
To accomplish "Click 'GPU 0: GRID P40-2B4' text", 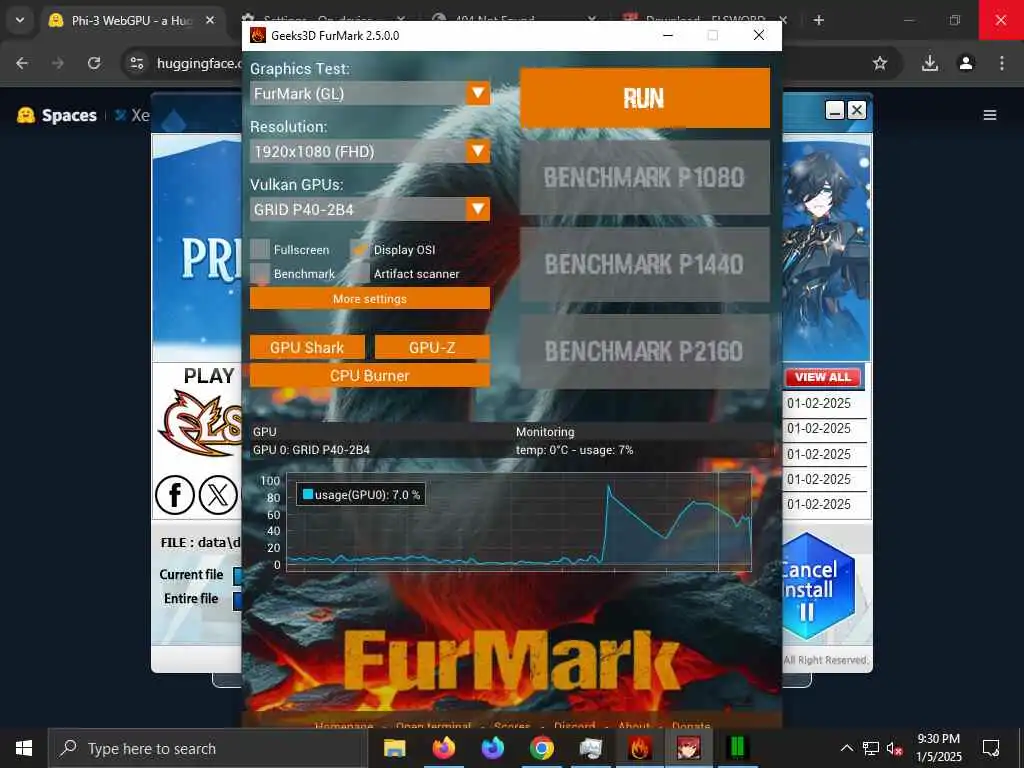I will [311, 450].
